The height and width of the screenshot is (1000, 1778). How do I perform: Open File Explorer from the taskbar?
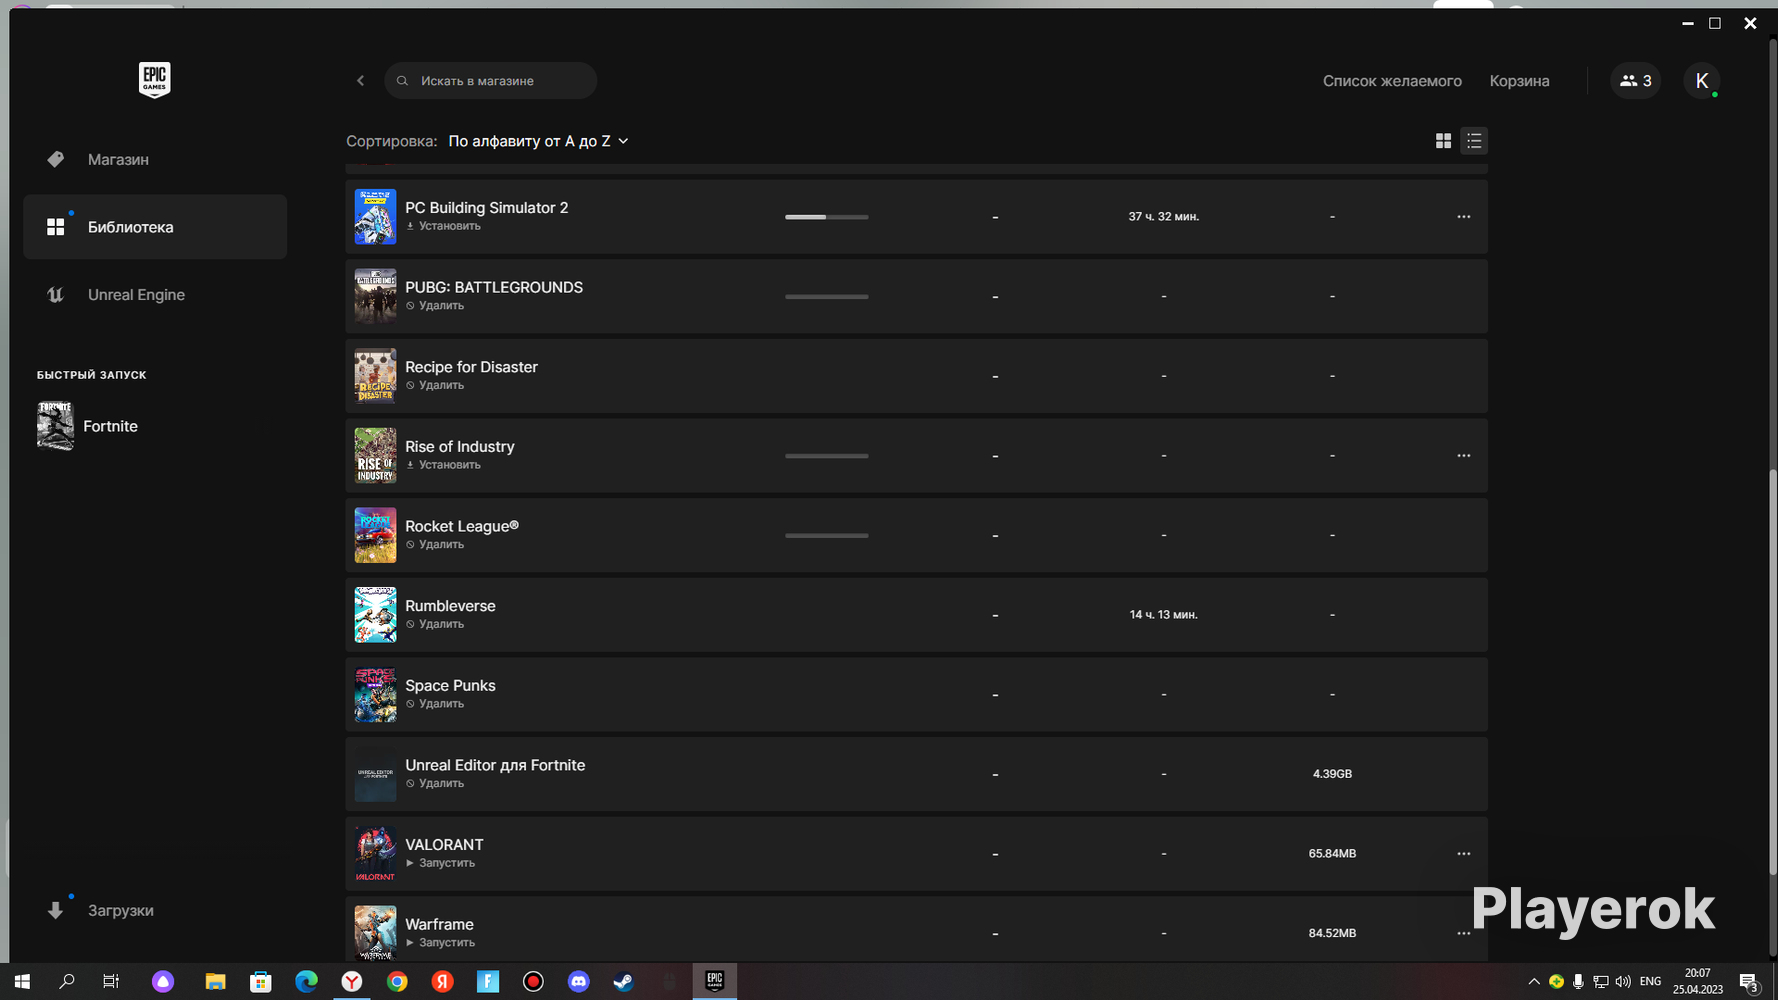(x=215, y=982)
